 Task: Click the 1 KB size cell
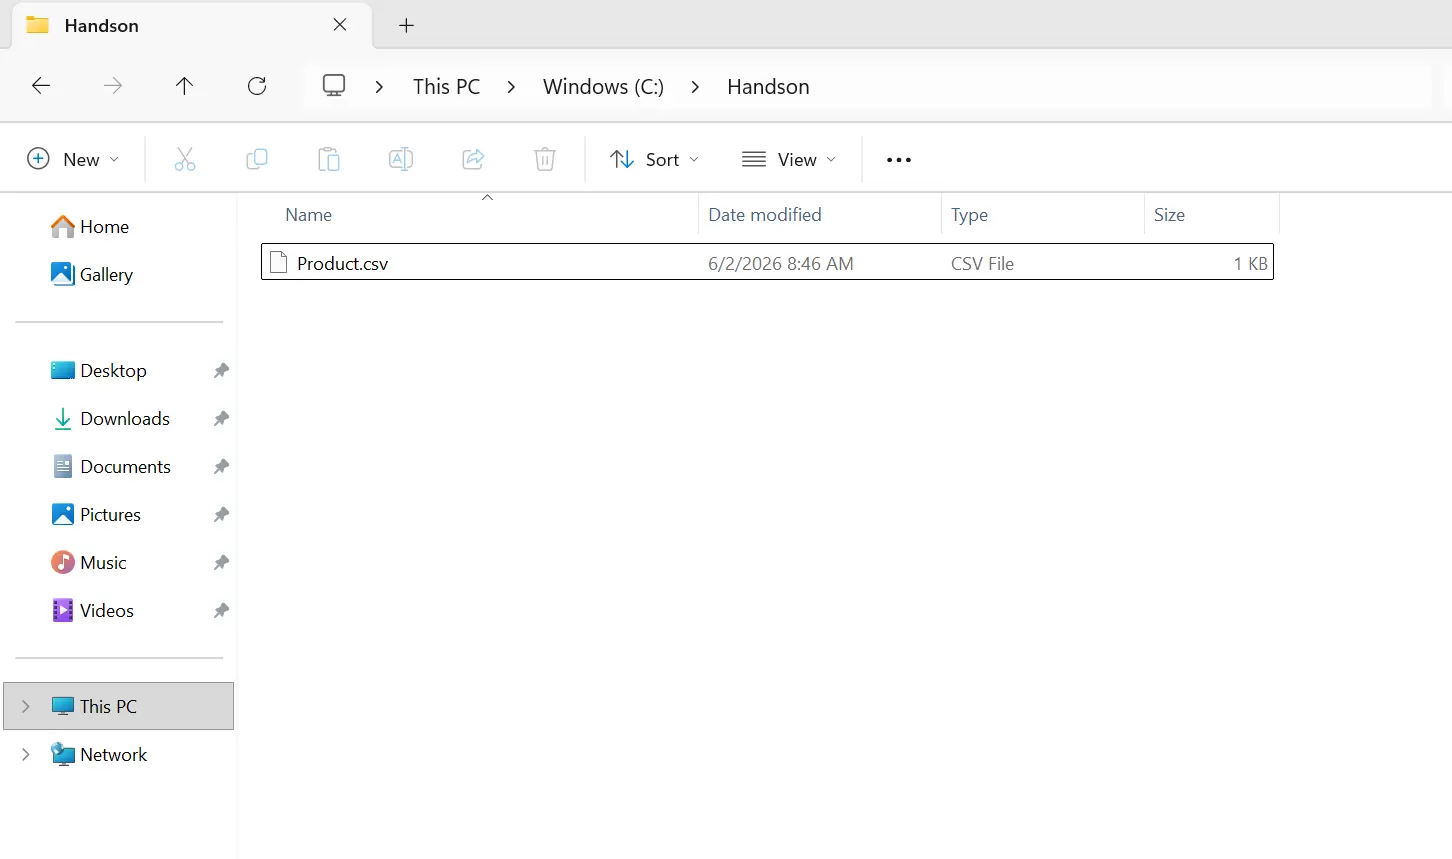click(1250, 264)
